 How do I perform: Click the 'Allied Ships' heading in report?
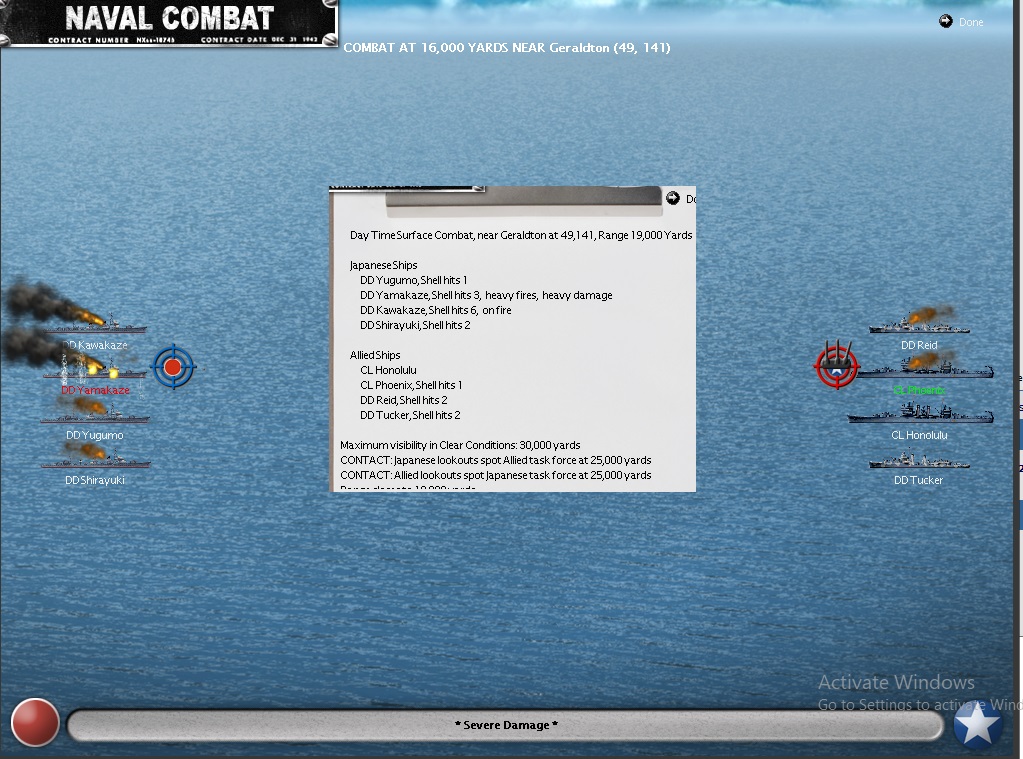(374, 355)
